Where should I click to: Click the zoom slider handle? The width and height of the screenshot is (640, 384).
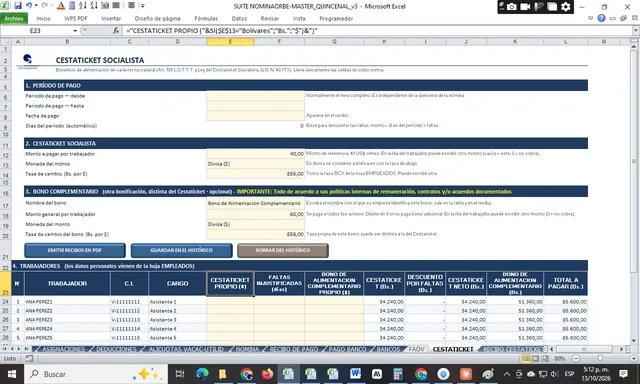pos(600,359)
